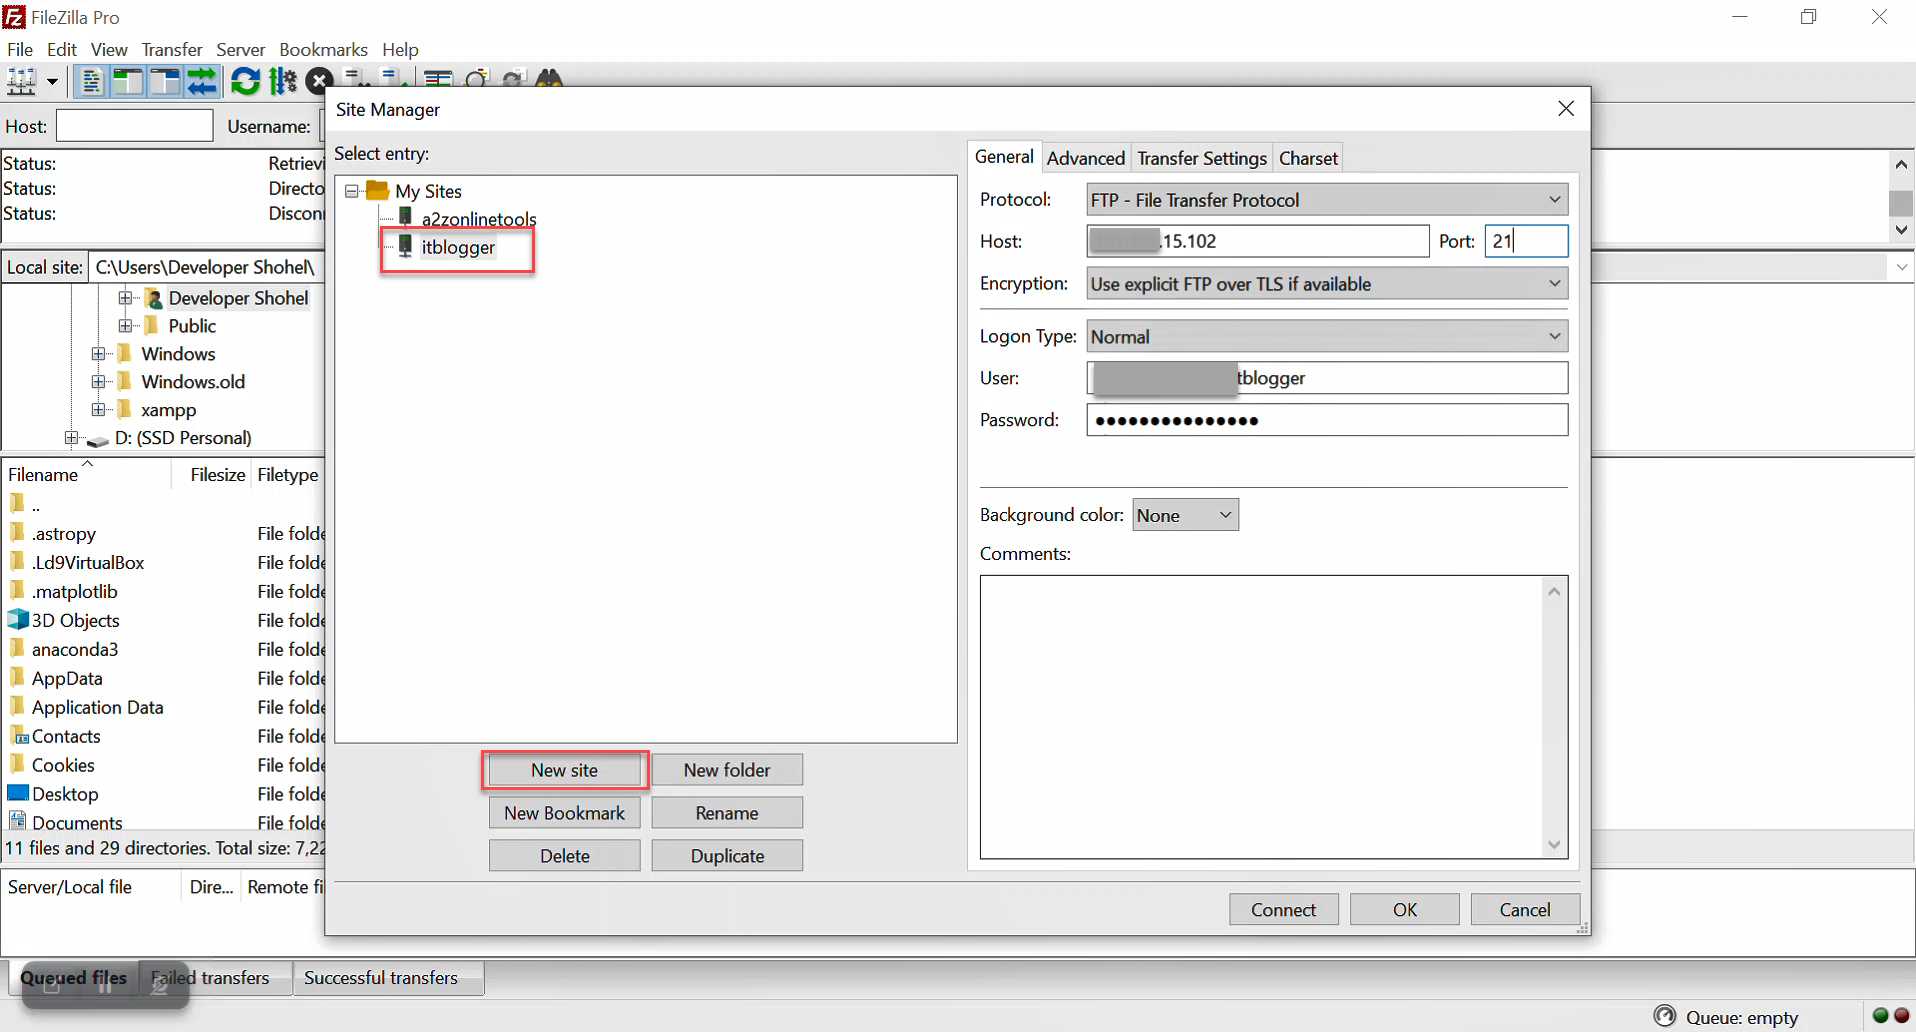The height and width of the screenshot is (1032, 1916).
Task: Open the Protocol dropdown
Action: point(1327,199)
